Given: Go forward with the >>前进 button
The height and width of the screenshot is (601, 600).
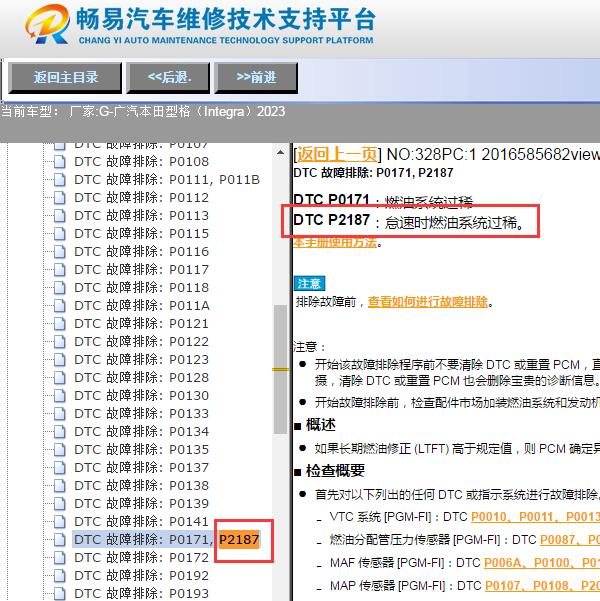Looking at the screenshot, I should (x=256, y=78).
